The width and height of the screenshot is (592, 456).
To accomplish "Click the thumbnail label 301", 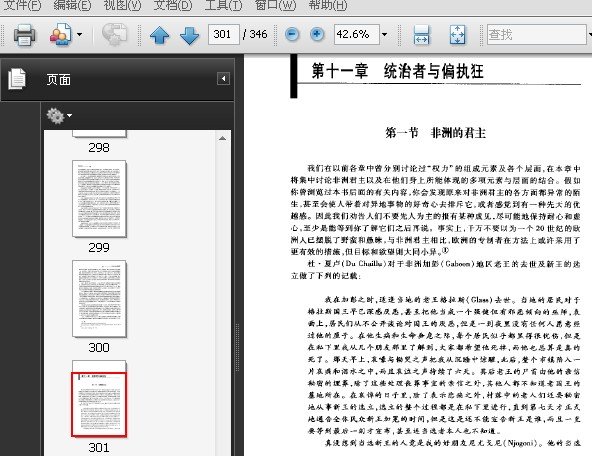I will [x=99, y=448].
